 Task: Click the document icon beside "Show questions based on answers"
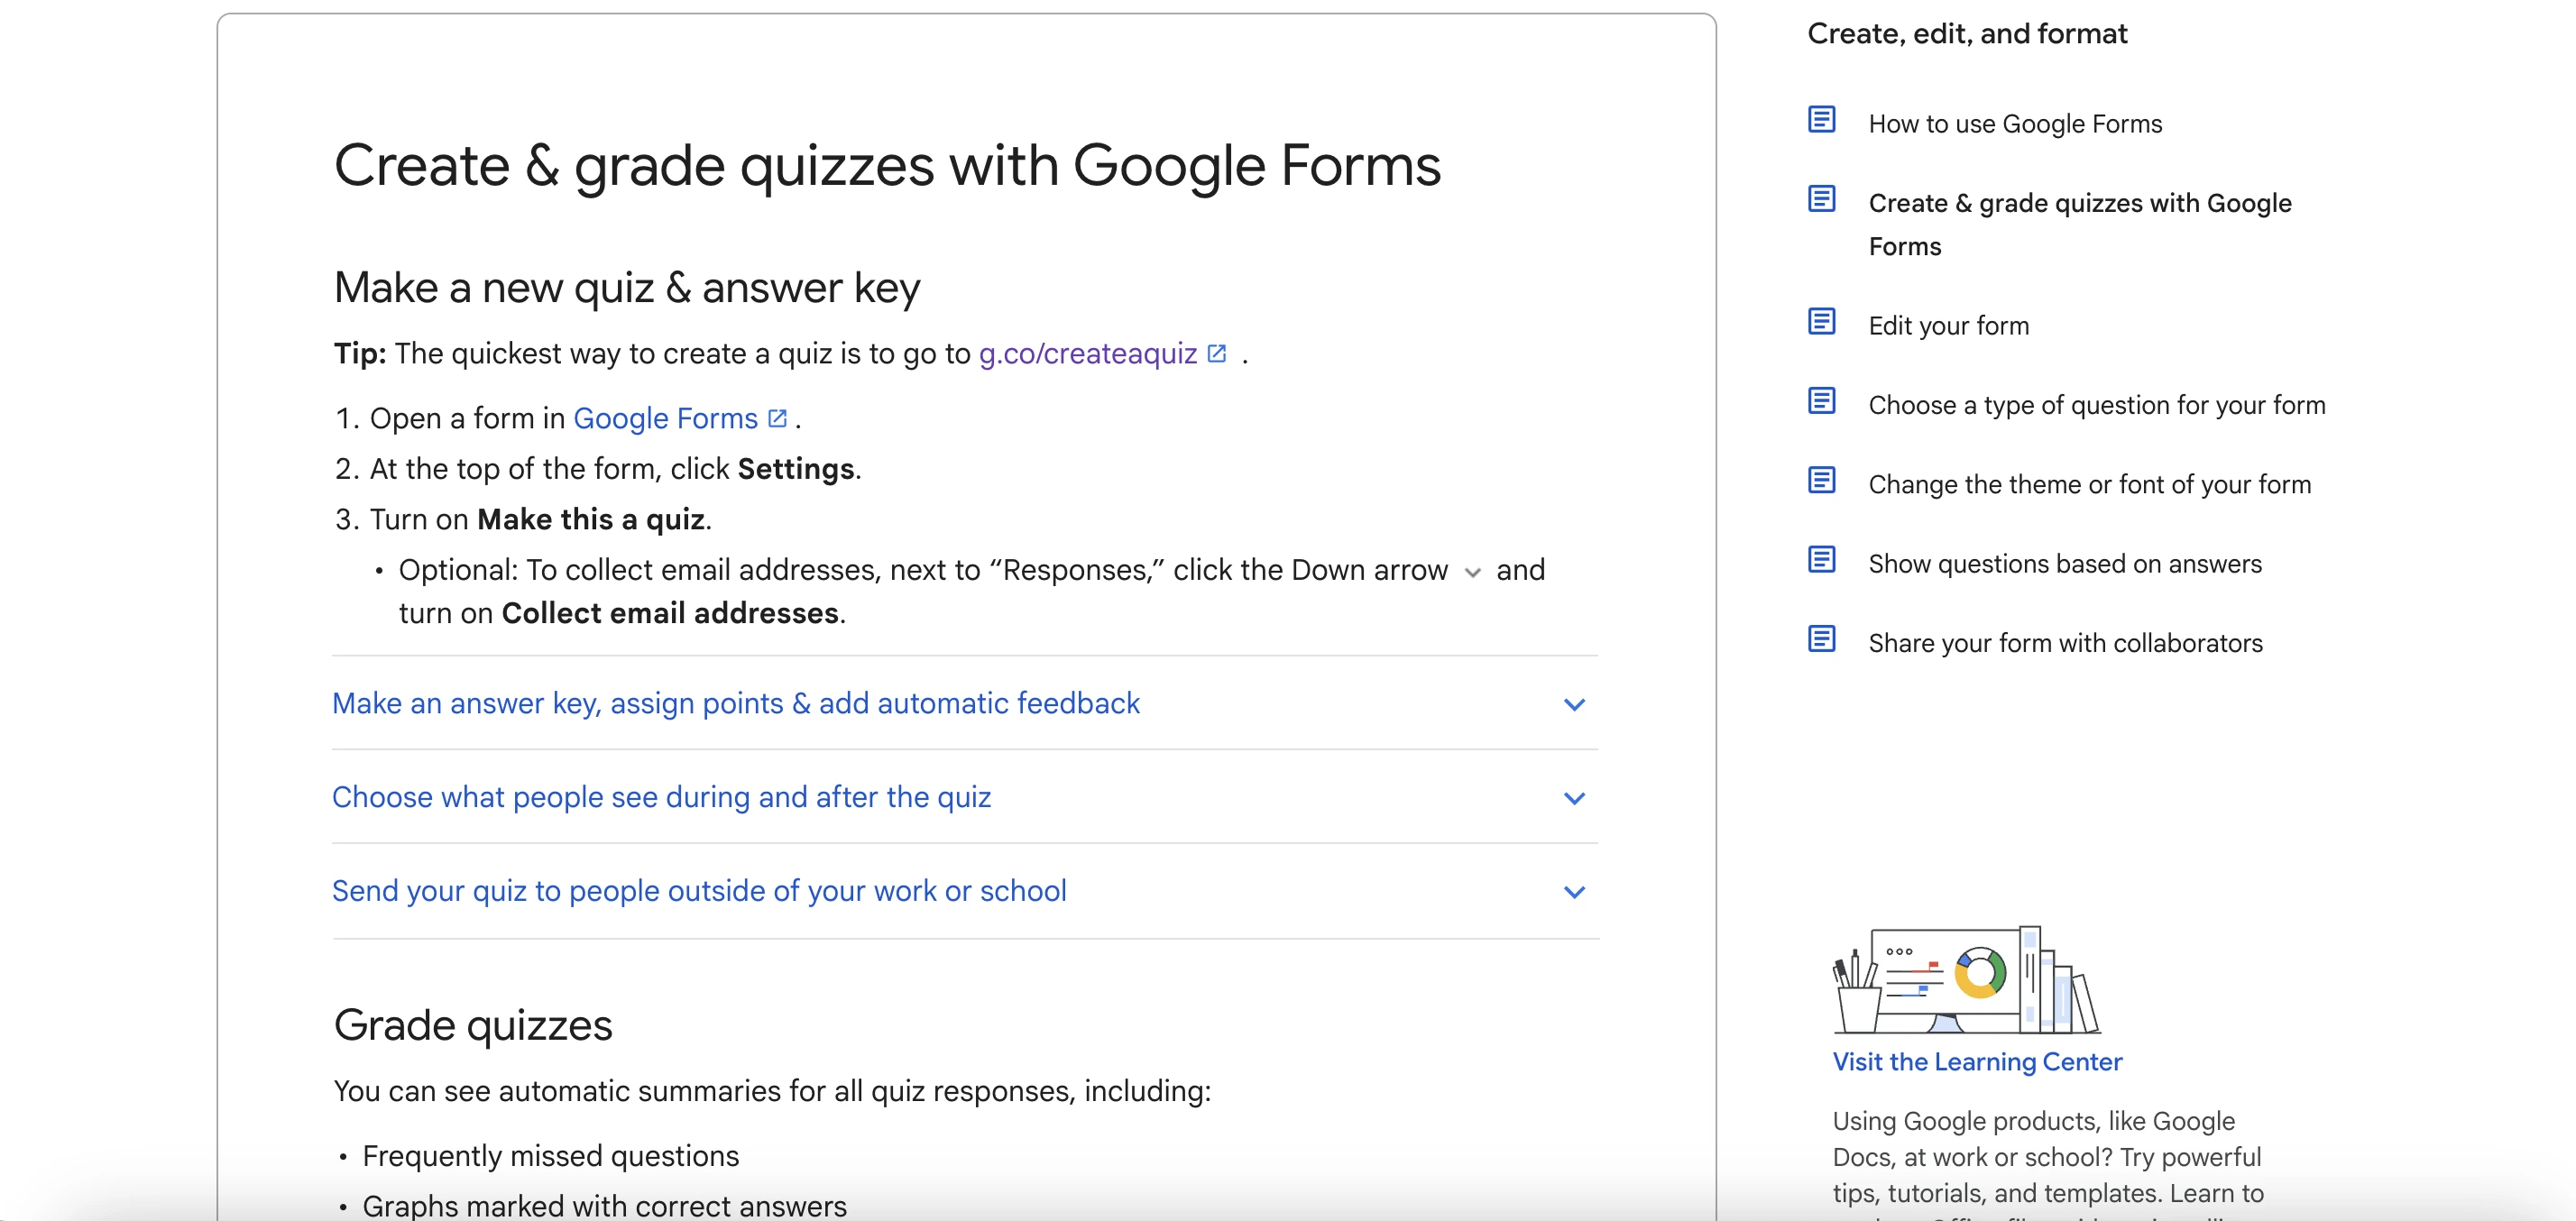pos(1822,561)
